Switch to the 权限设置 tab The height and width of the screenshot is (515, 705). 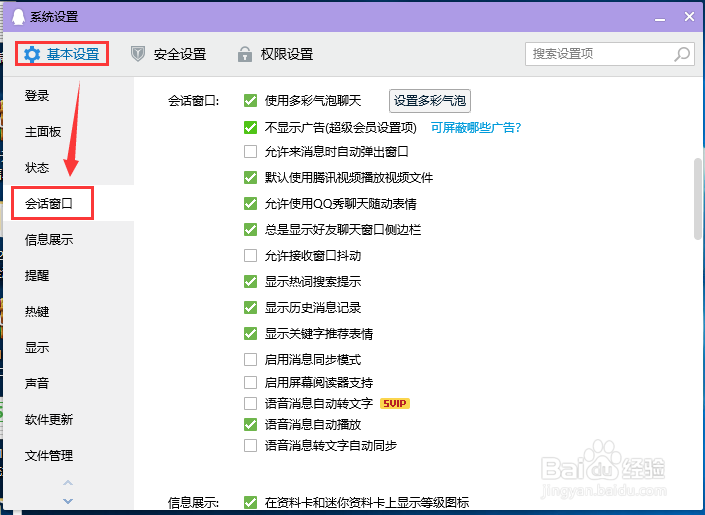[x=275, y=54]
